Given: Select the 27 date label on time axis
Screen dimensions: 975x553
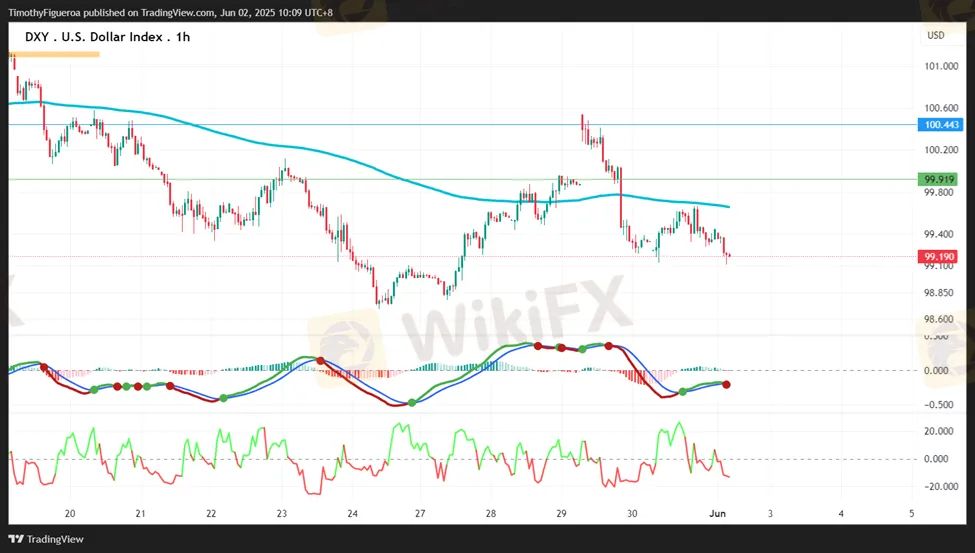Looking at the screenshot, I should 420,513.
